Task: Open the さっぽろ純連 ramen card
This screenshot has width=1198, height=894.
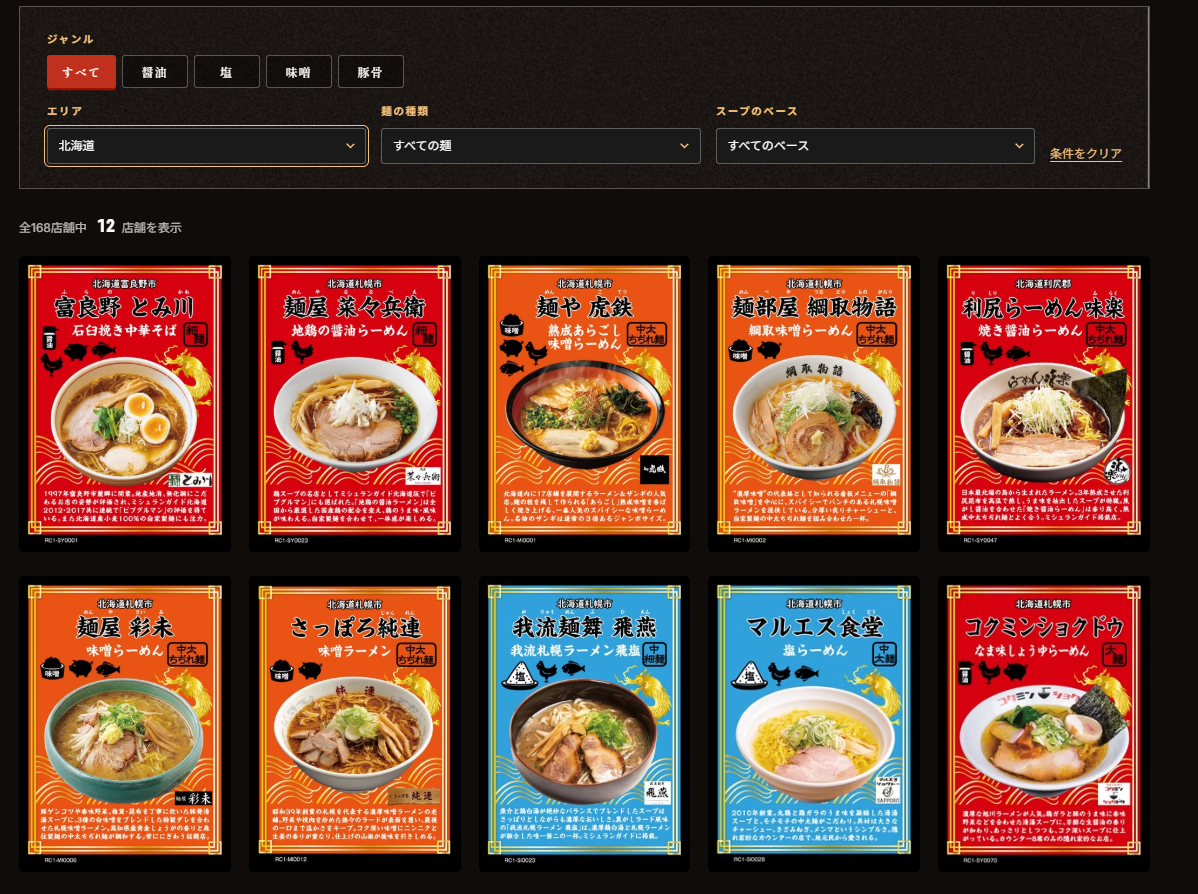Action: click(355, 724)
